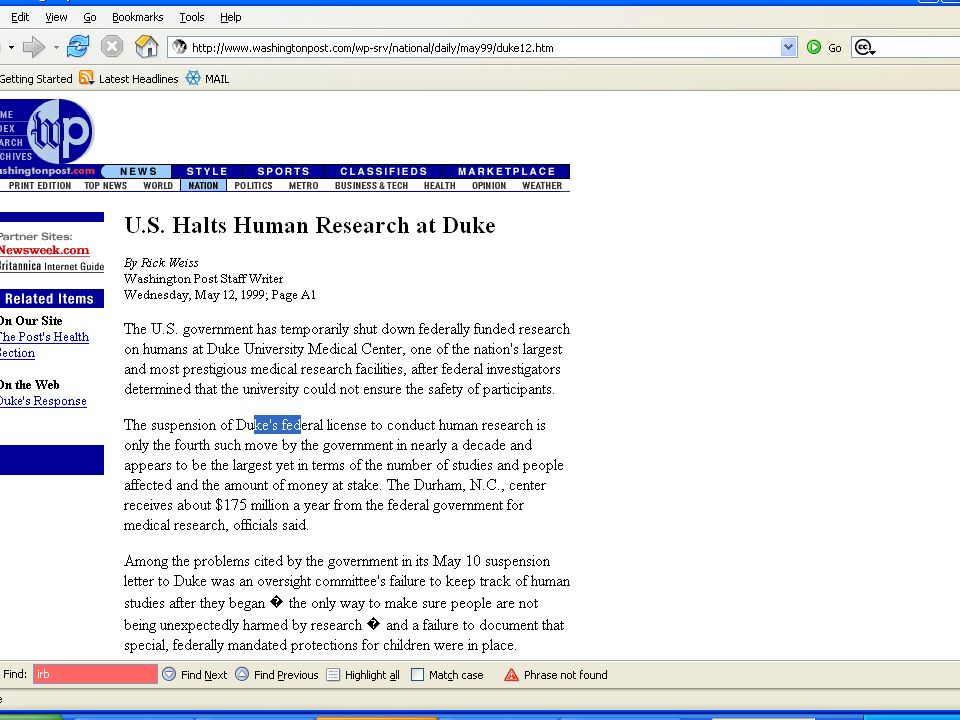The image size is (960, 720).
Task: Open the WEATHER subsection
Action: 542,186
